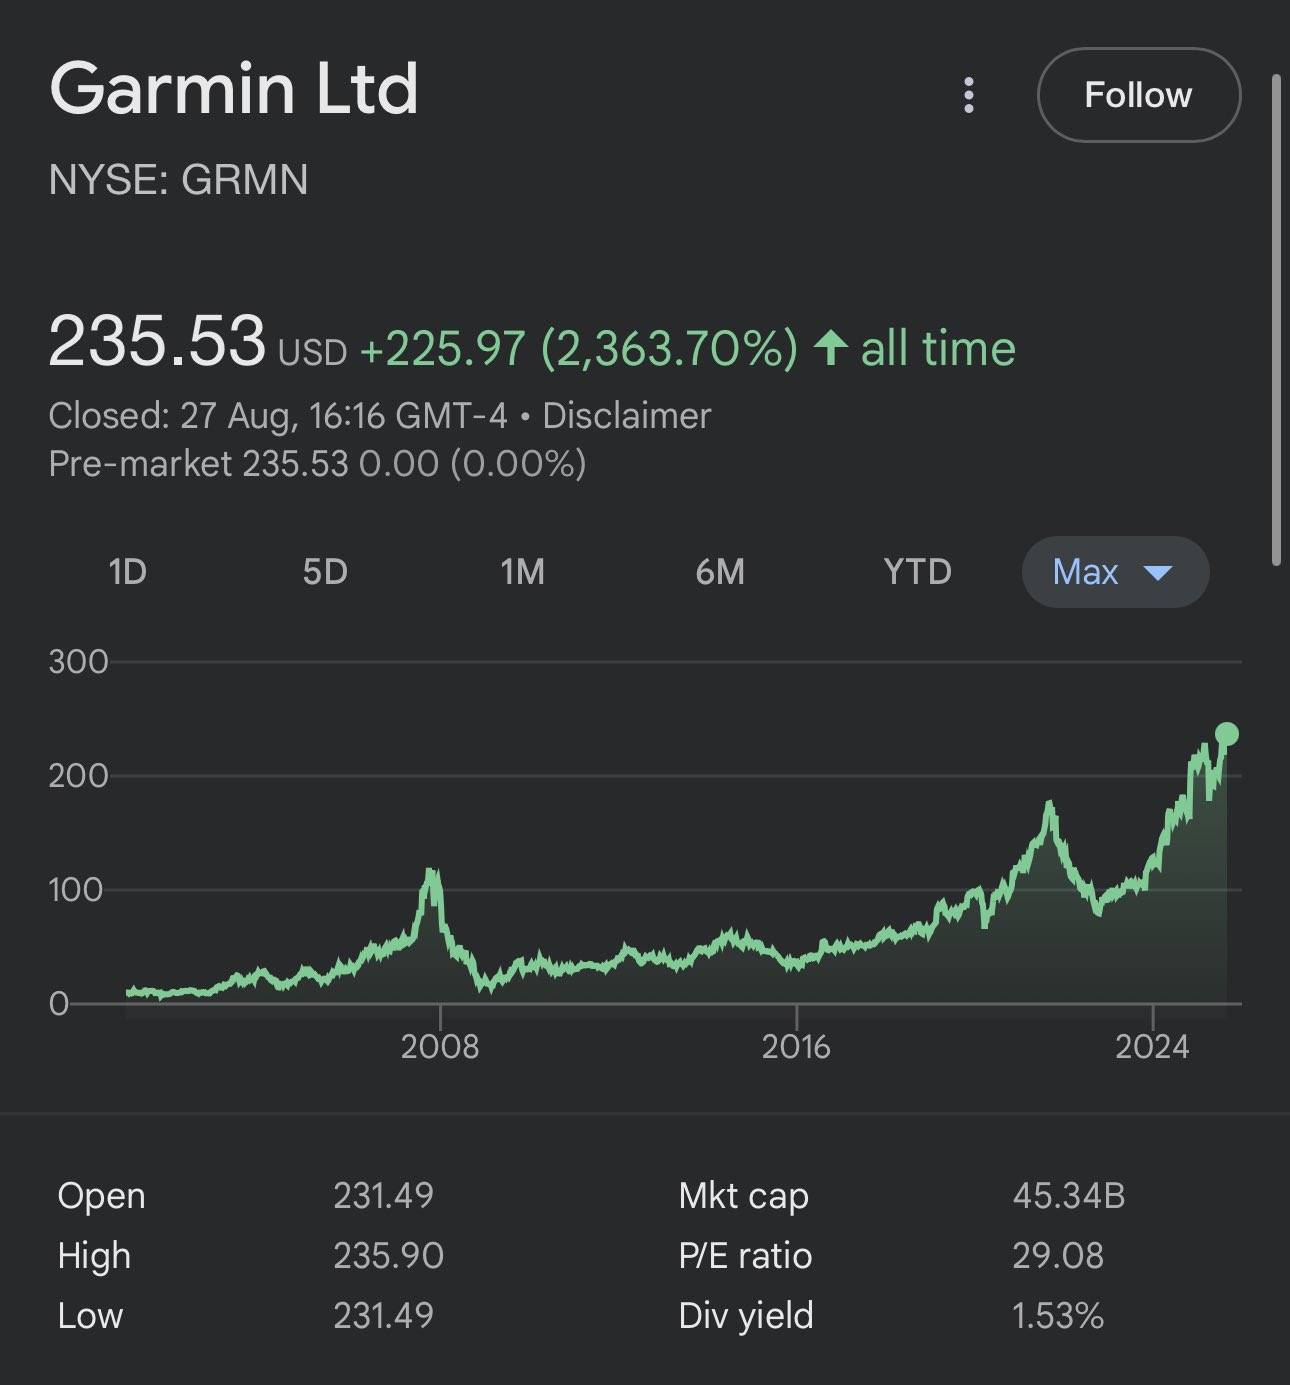The height and width of the screenshot is (1385, 1290).
Task: Select the 5D time range
Action: click(x=325, y=572)
